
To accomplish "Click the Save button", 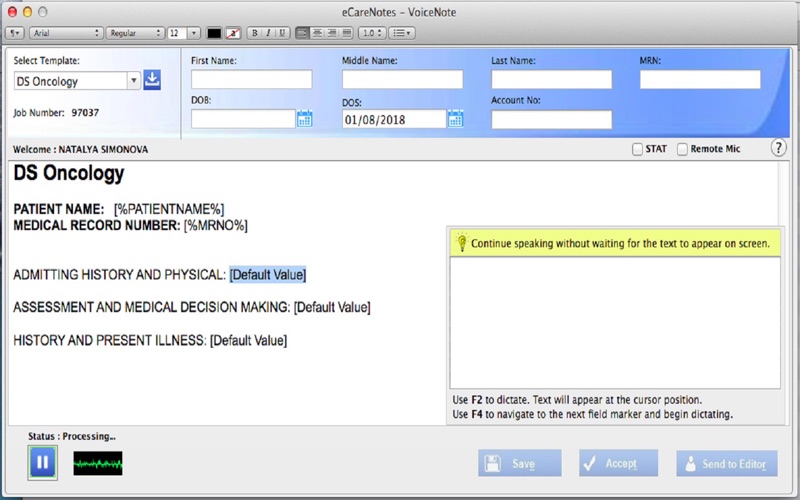I will pyautogui.click(x=520, y=463).
